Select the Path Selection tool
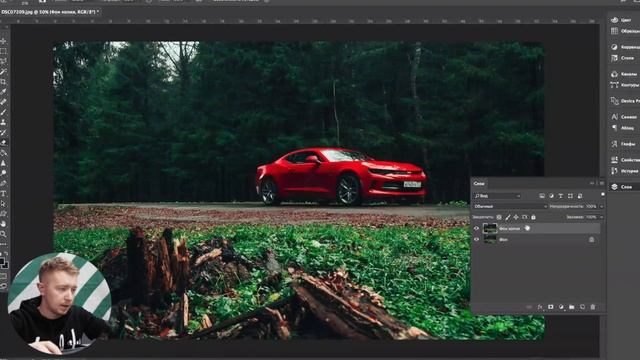 tap(3, 204)
